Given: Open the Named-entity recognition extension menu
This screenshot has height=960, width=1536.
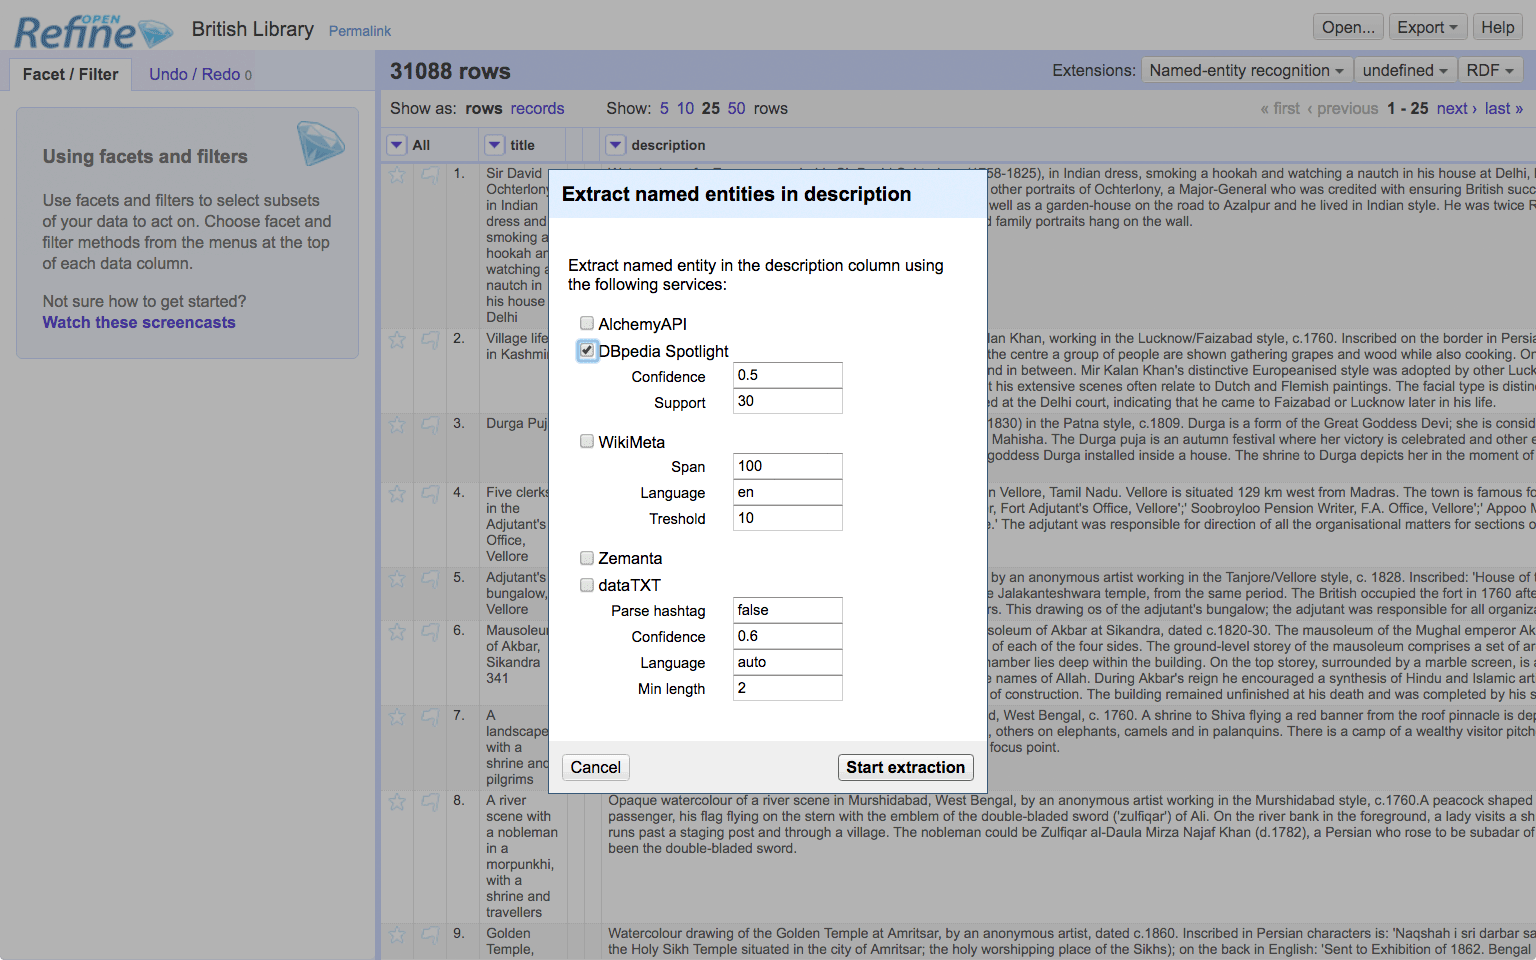Looking at the screenshot, I should coord(1246,70).
